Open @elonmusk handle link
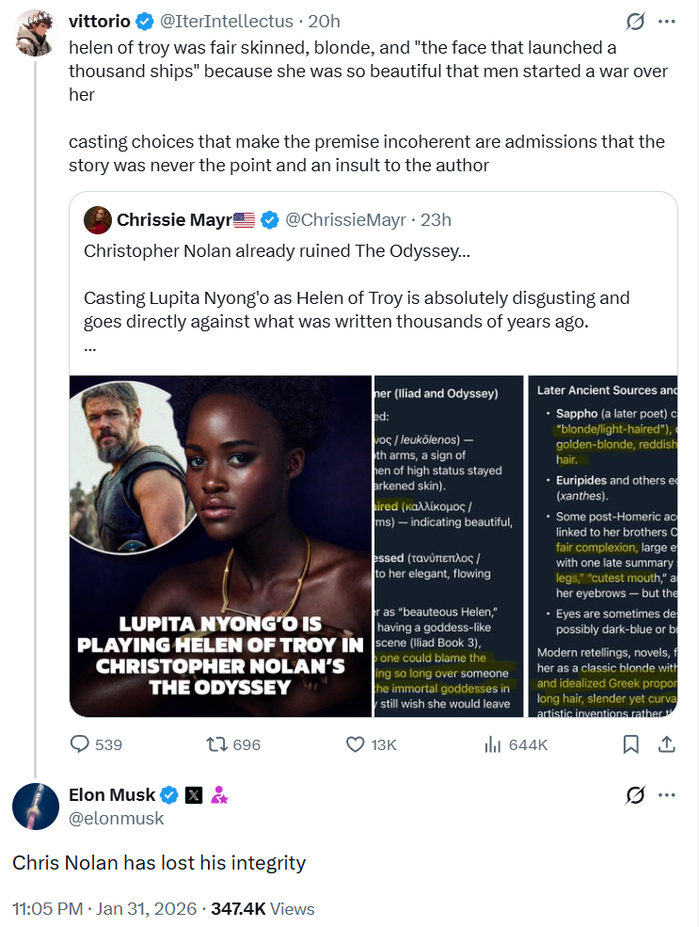Viewport: 700px width, 927px height. (x=116, y=818)
